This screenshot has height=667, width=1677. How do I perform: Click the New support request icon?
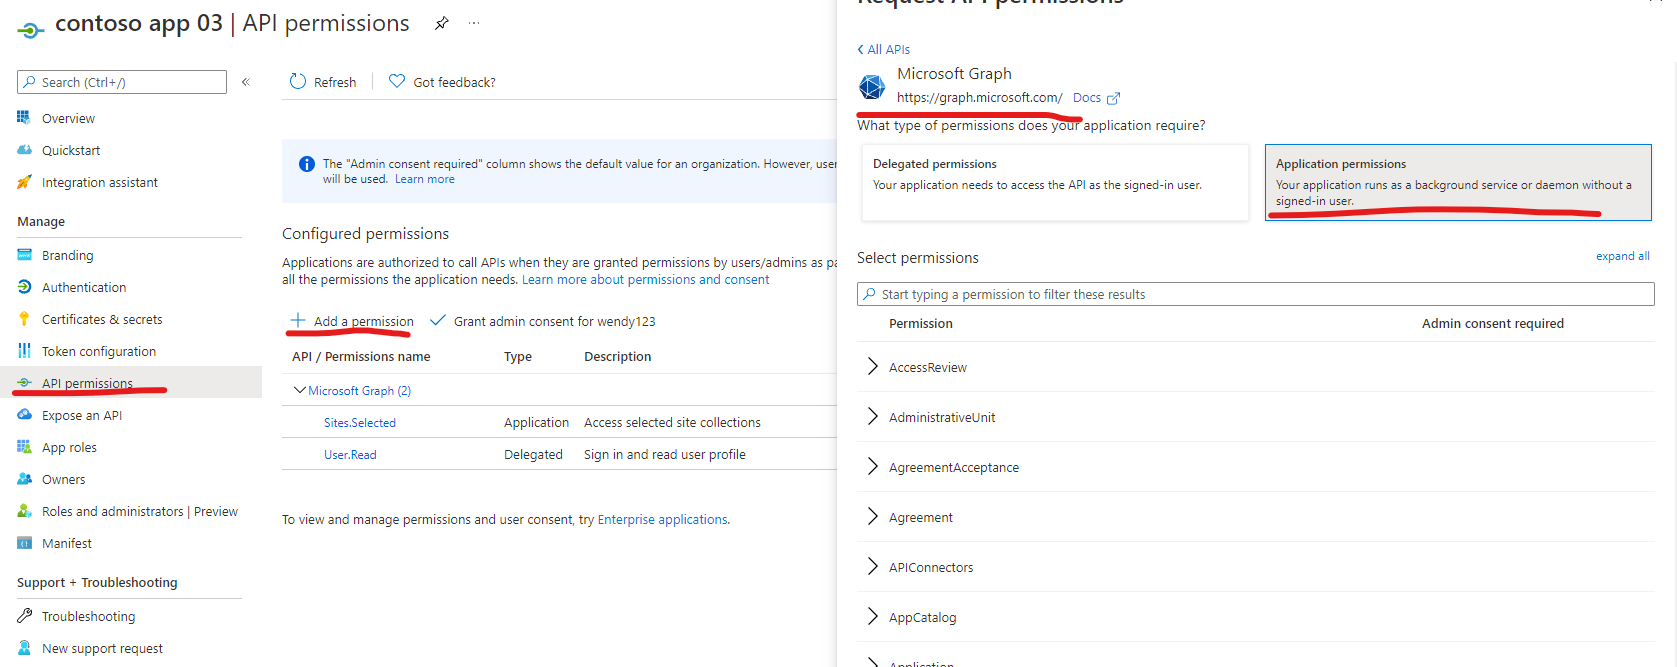click(24, 648)
